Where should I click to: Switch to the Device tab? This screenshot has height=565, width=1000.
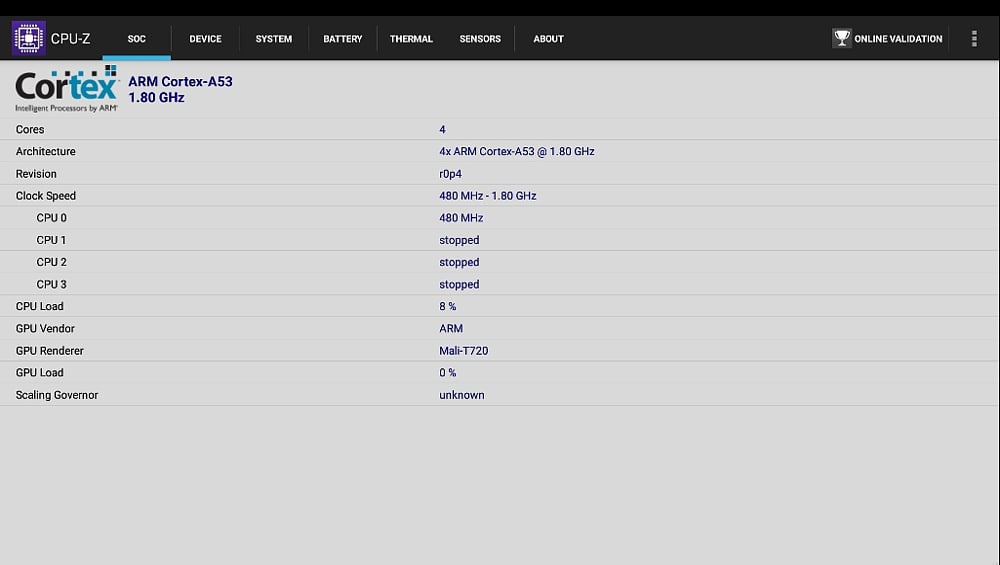pos(205,39)
